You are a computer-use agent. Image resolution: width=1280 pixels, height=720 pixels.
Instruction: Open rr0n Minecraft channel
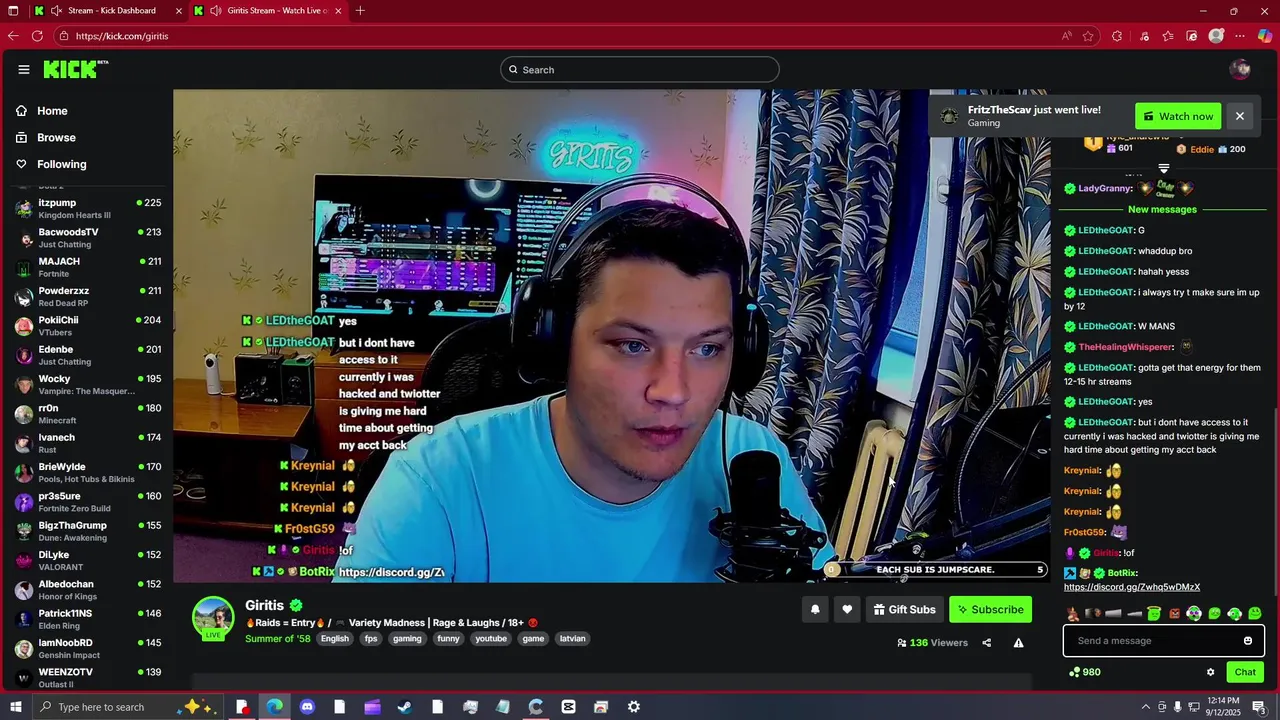pos(88,414)
